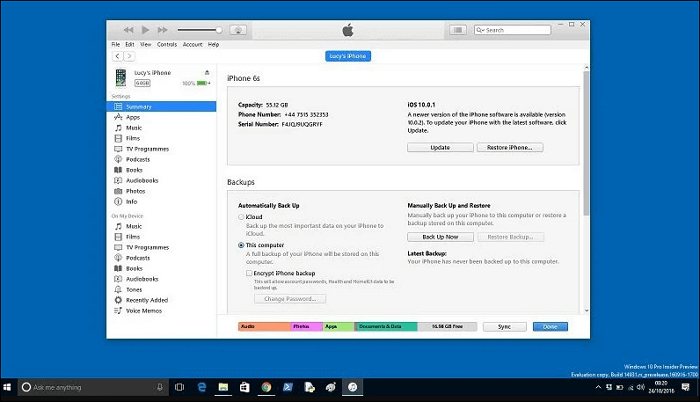Open the Controls menu
This screenshot has height=402, width=700.
(x=166, y=44)
